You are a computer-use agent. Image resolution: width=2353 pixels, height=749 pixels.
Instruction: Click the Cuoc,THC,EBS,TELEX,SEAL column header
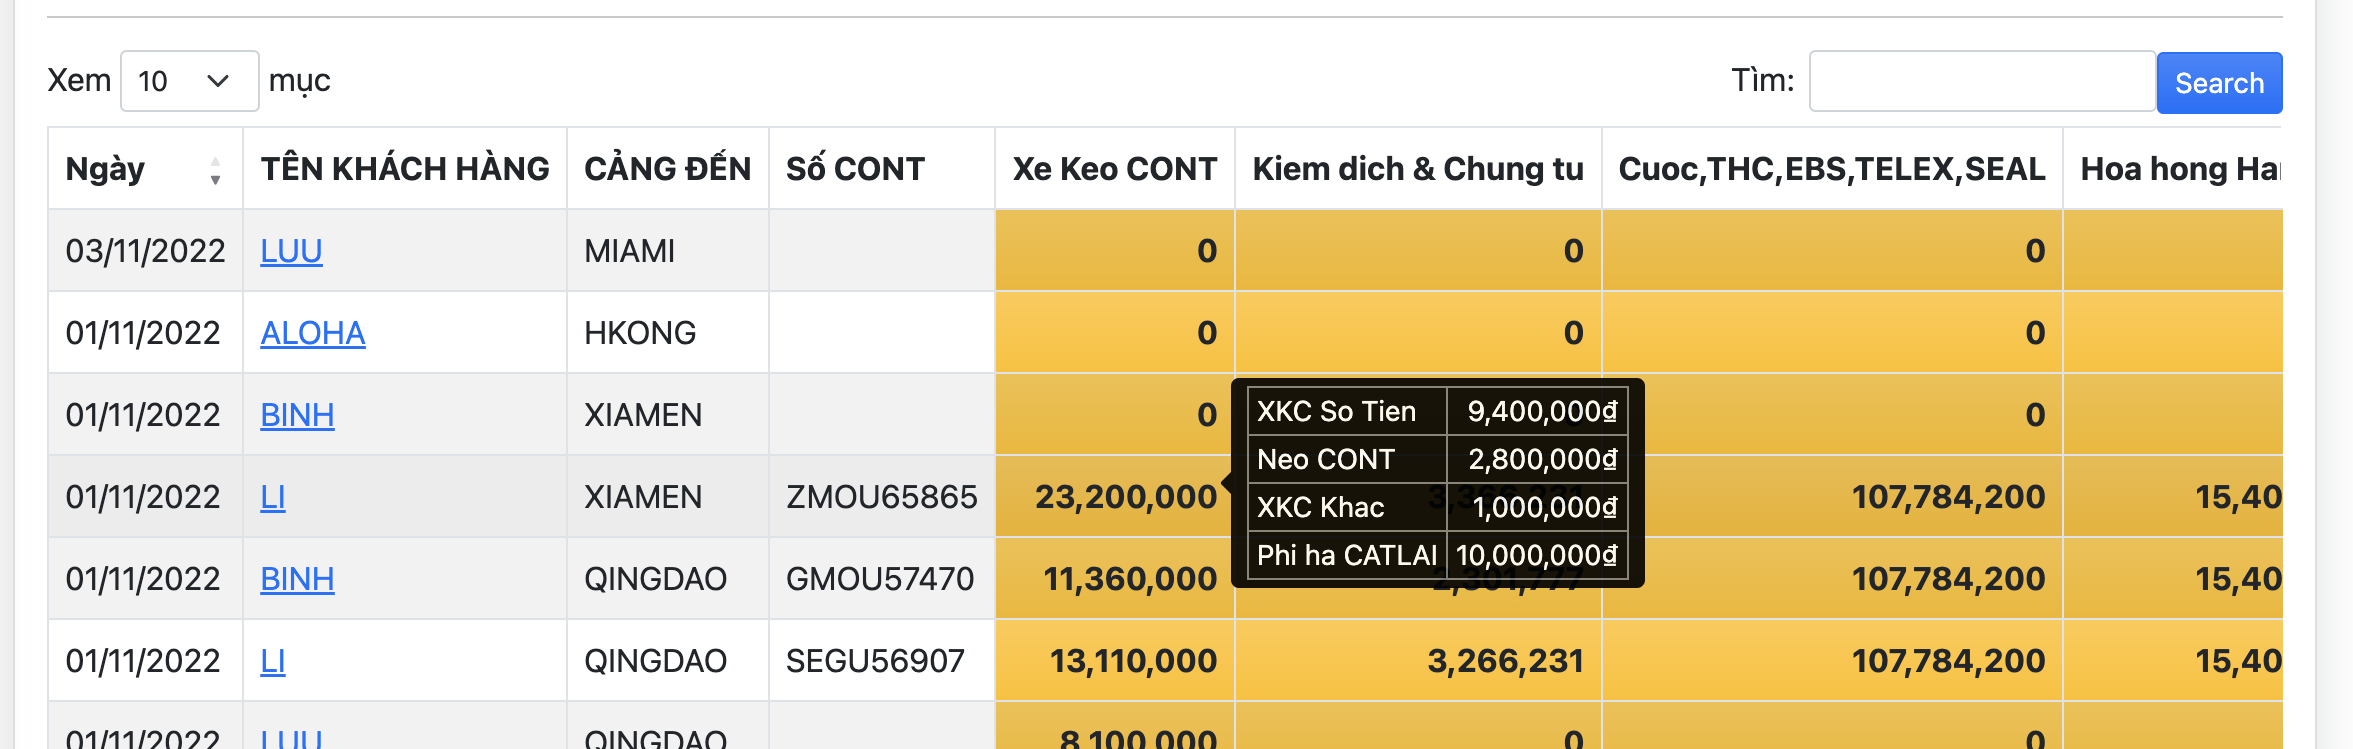(1831, 169)
